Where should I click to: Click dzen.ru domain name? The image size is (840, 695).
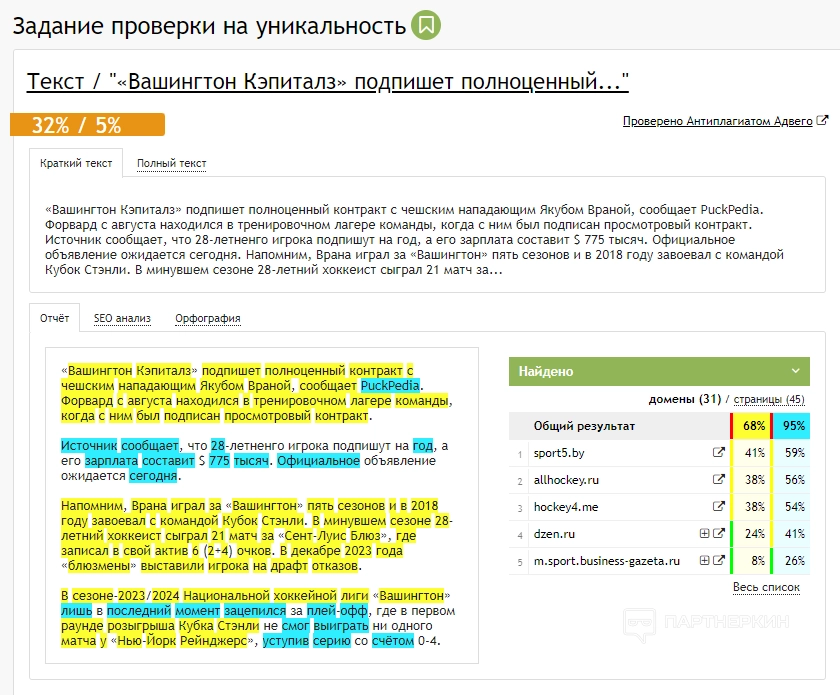(x=554, y=534)
